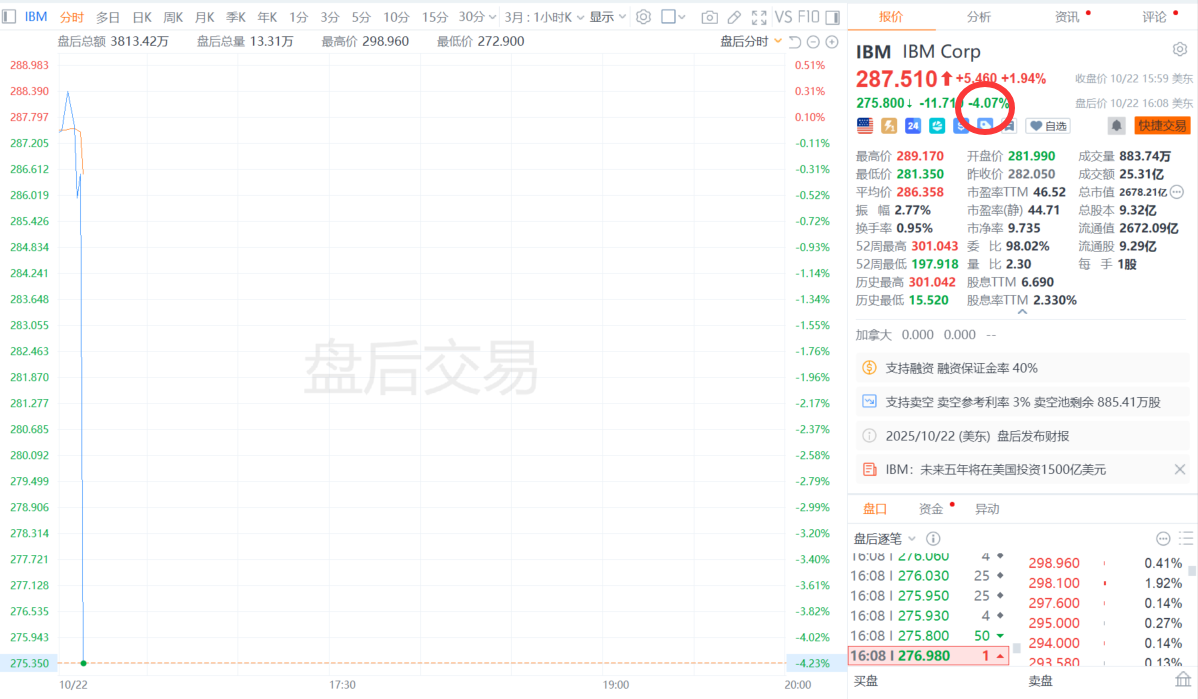Select the 日K chart period
Viewport: 1198px width, 699px height.
142,17
